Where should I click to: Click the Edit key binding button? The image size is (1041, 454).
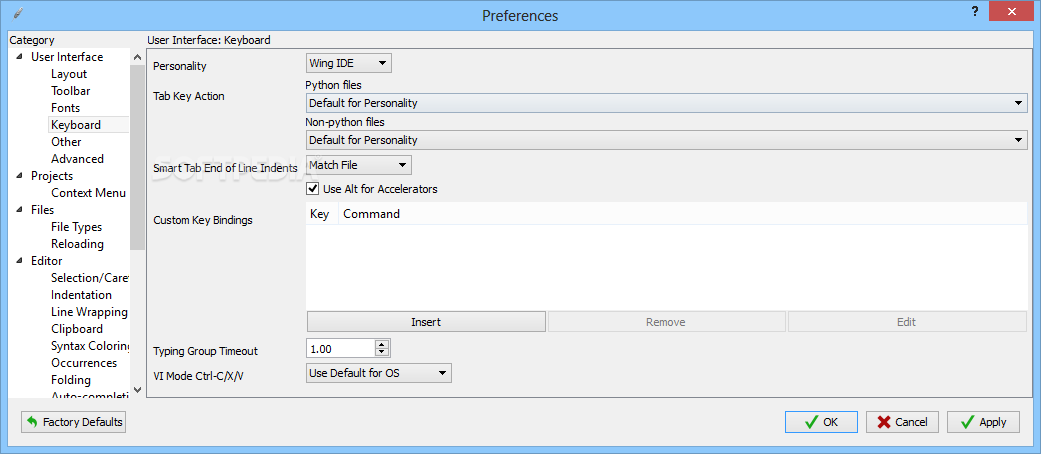pyautogui.click(x=906, y=322)
